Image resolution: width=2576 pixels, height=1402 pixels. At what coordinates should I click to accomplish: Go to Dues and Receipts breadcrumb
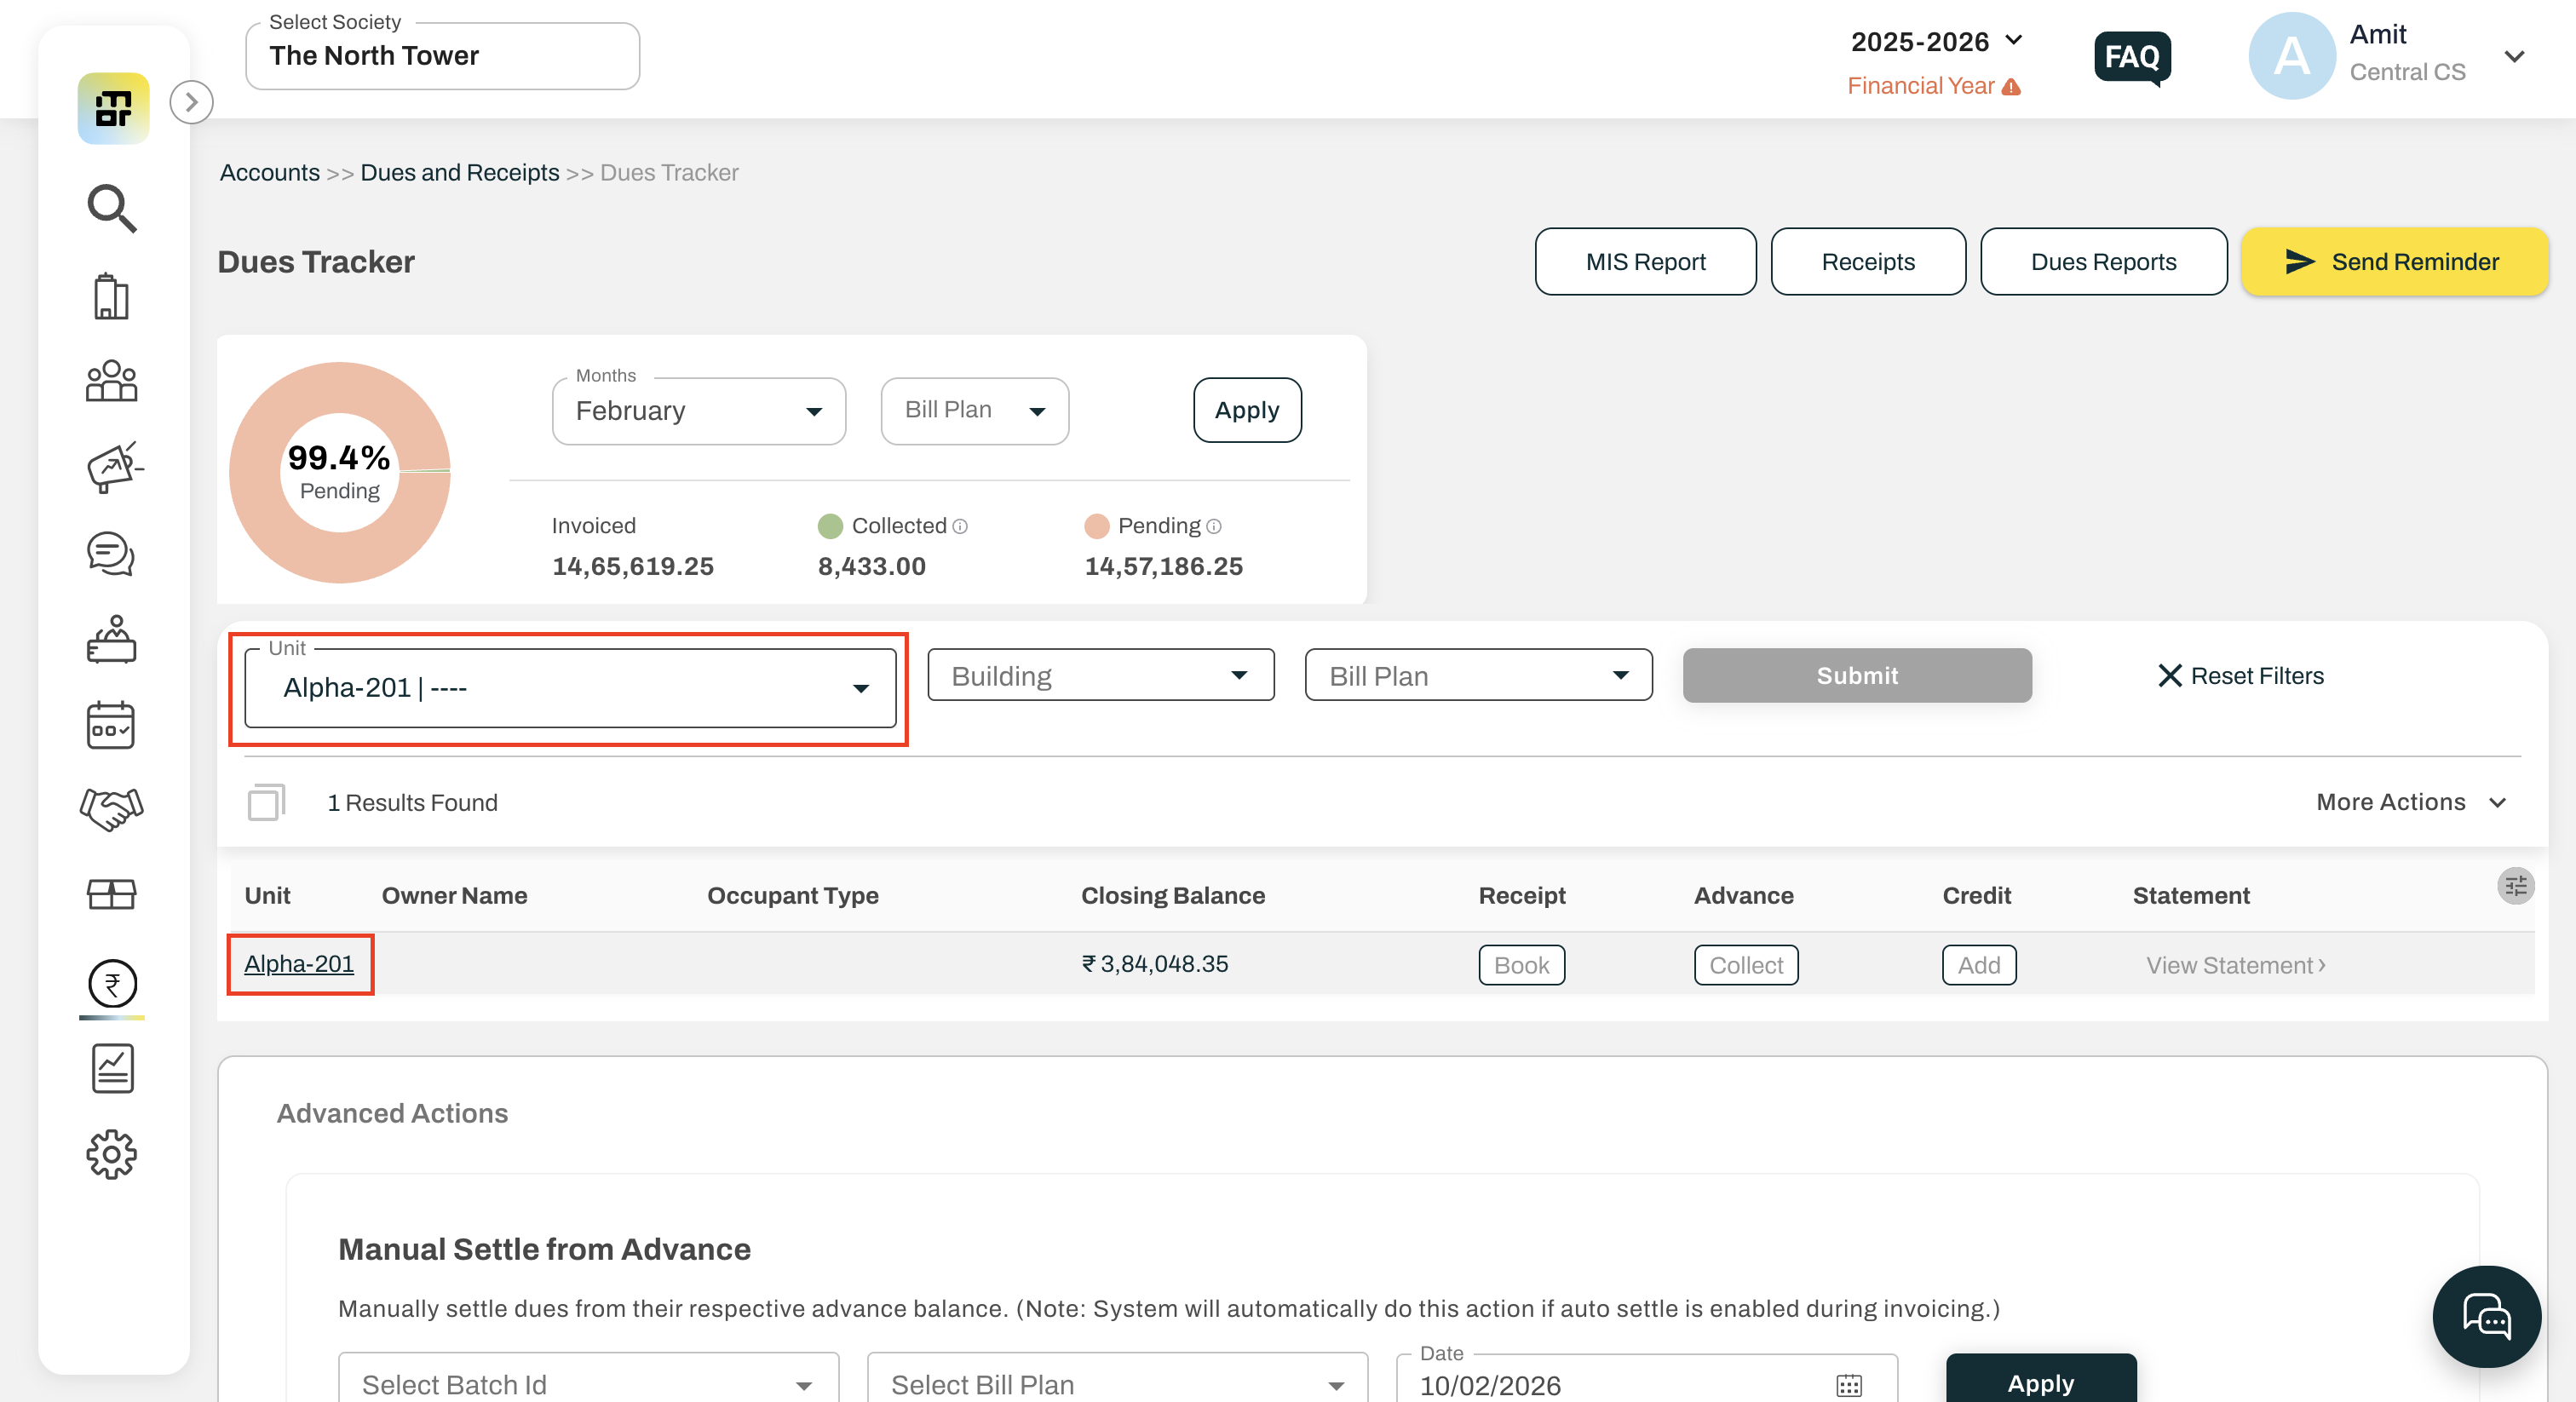coord(460,173)
